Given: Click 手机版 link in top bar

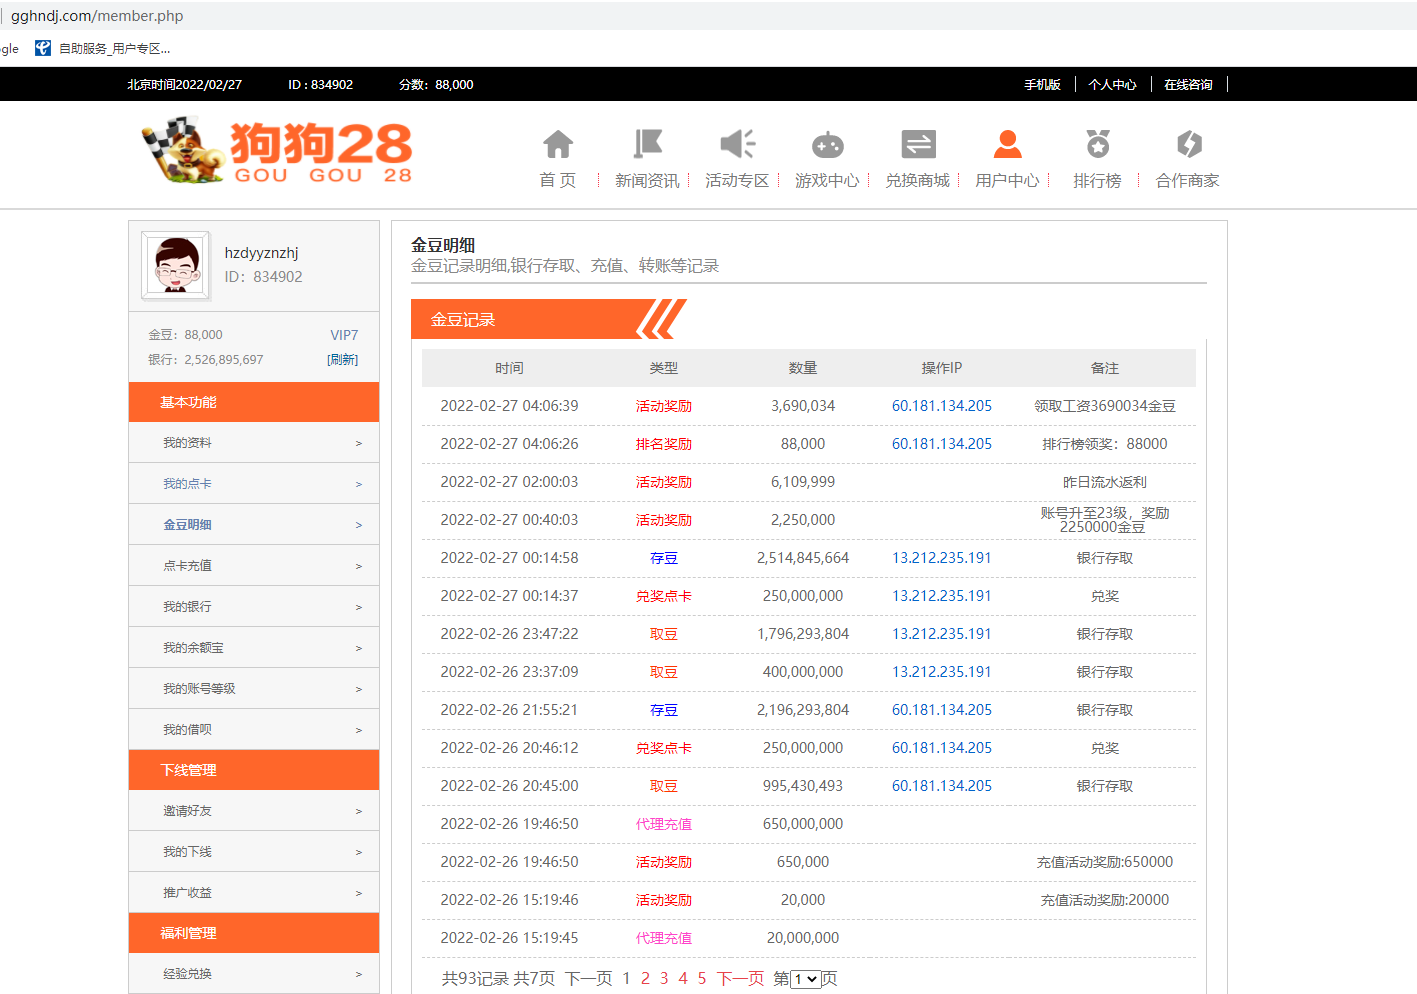Looking at the screenshot, I should [1042, 85].
